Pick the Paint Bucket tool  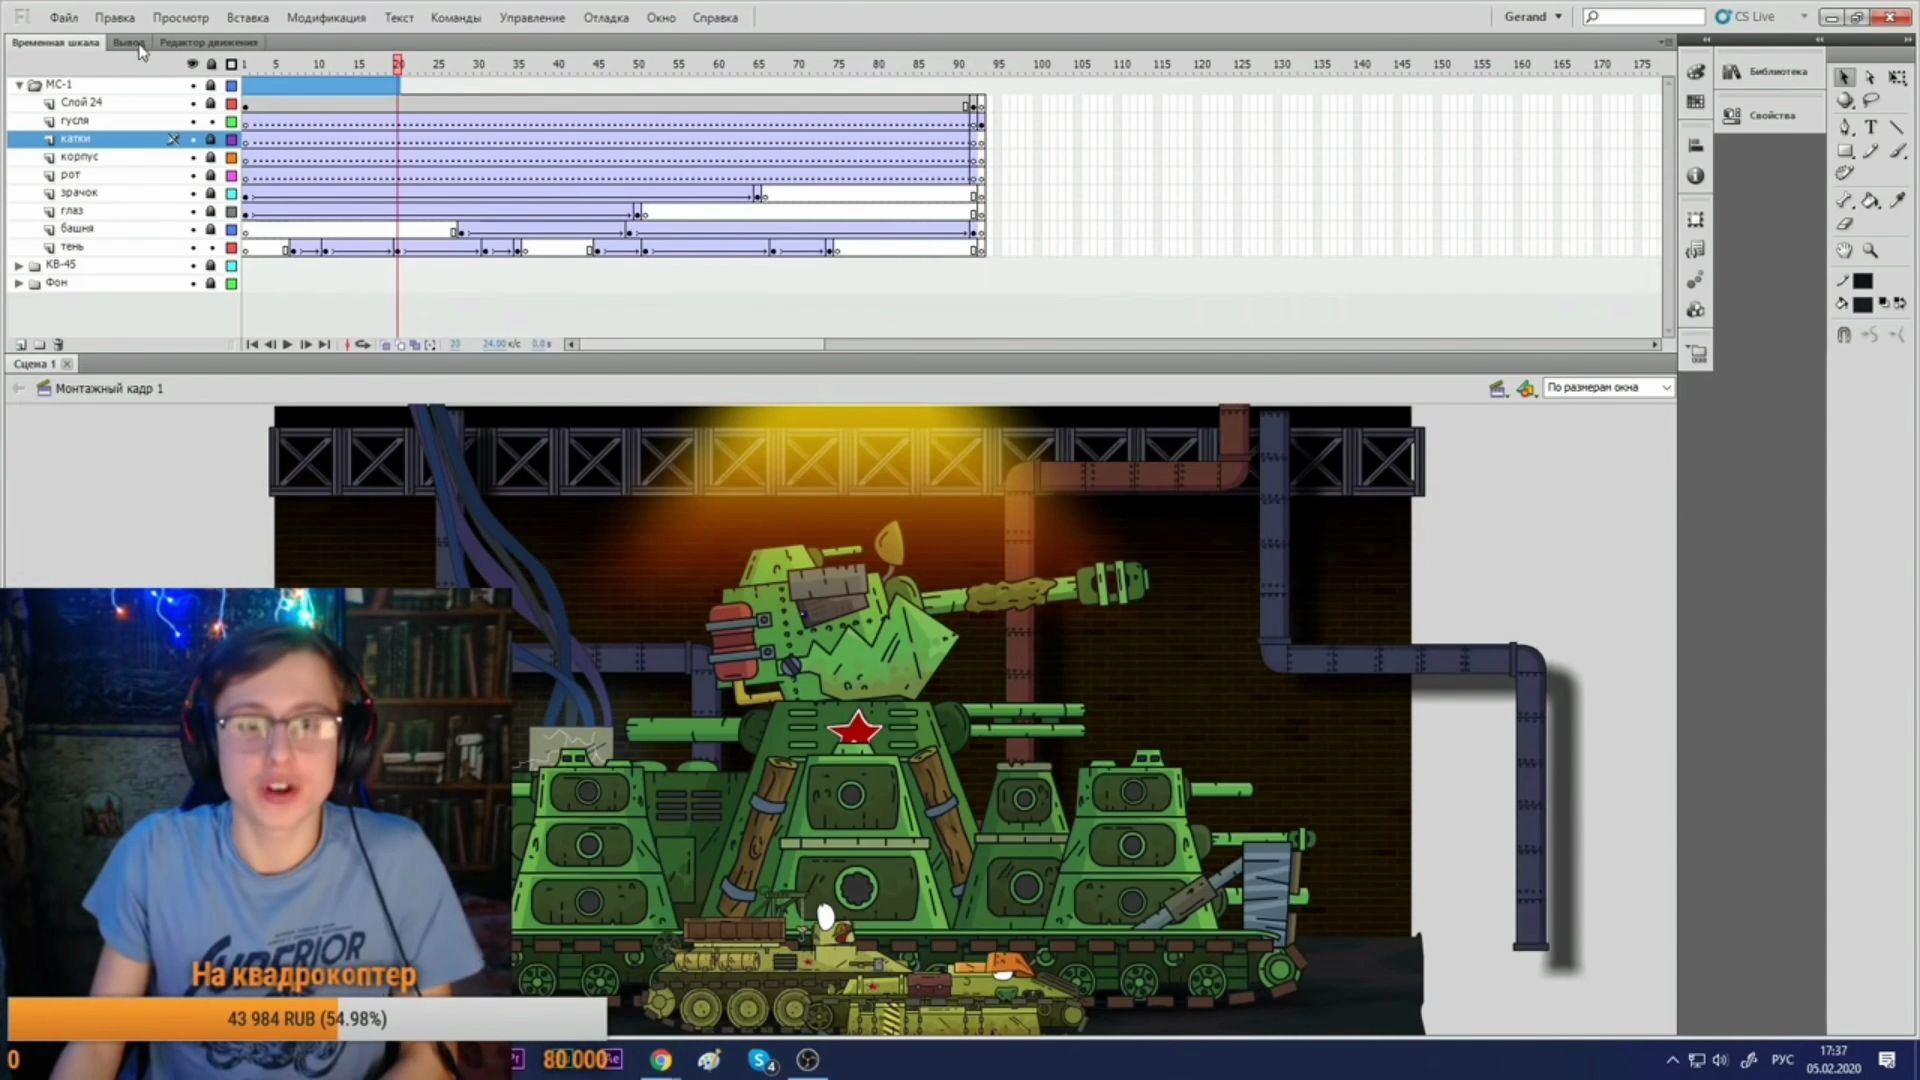click(1871, 201)
